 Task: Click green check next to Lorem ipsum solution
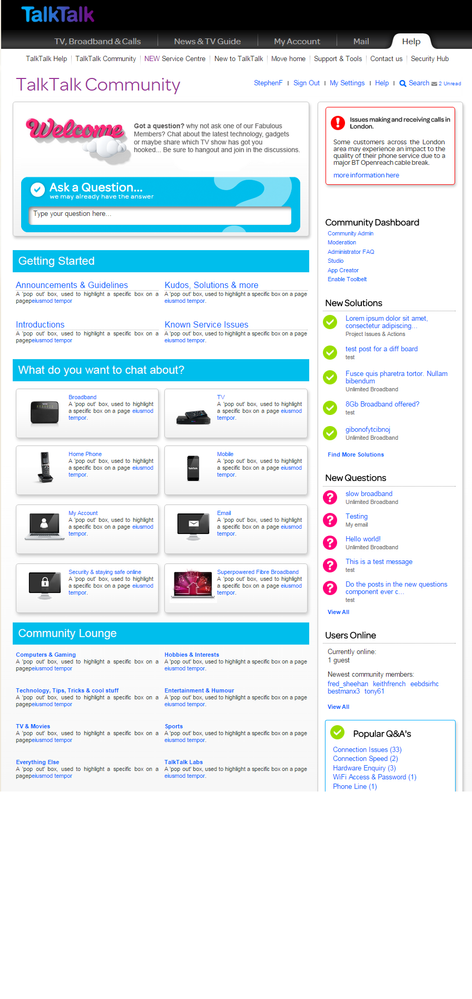(330, 322)
